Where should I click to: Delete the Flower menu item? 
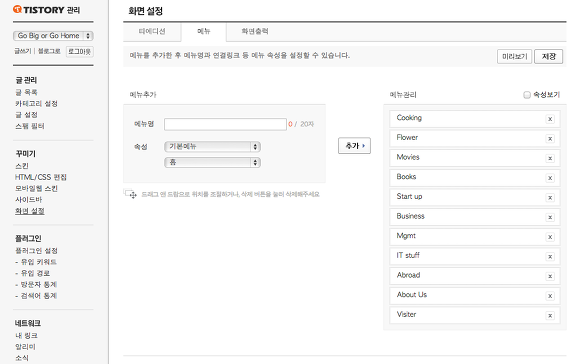[550, 139]
